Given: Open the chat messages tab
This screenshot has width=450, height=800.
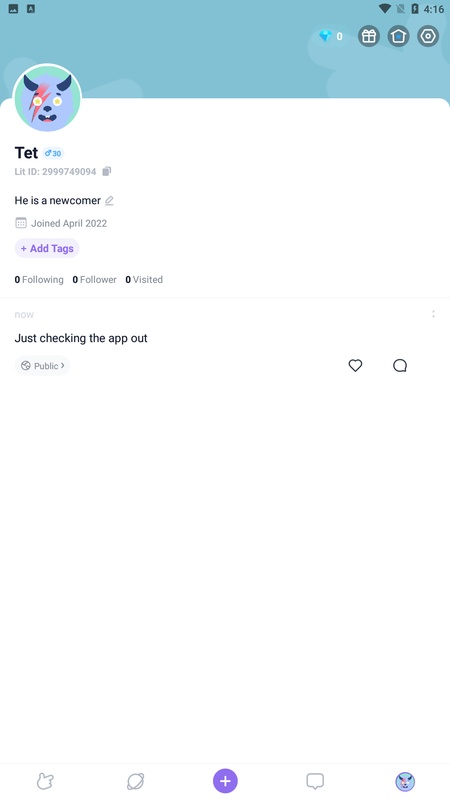Looking at the screenshot, I should click(x=315, y=781).
